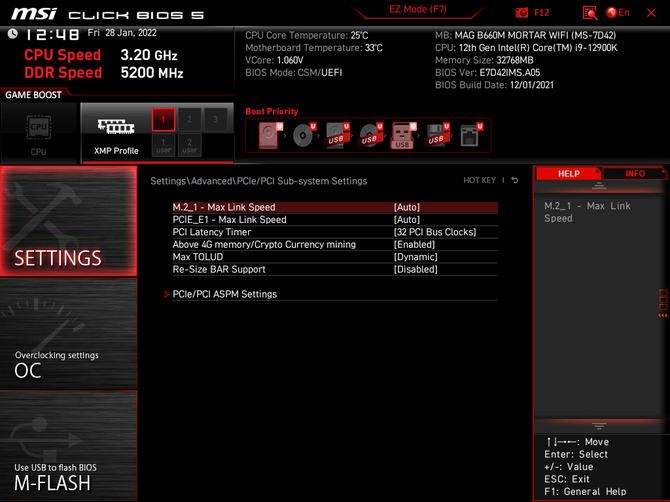Select Above 4G memory/Crypto Currency mining label
The width and height of the screenshot is (670, 502).
coord(264,244)
